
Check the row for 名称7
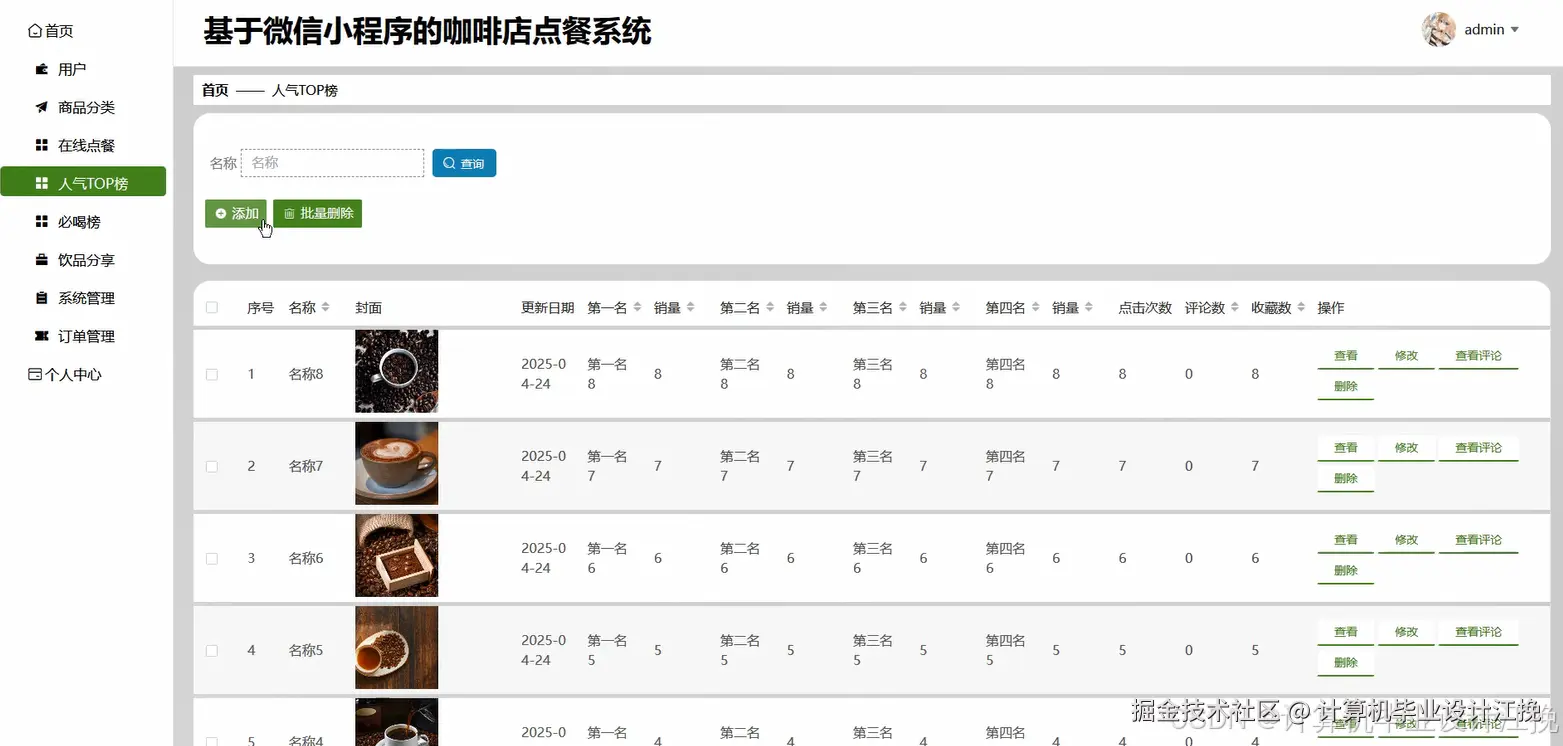(x=211, y=466)
